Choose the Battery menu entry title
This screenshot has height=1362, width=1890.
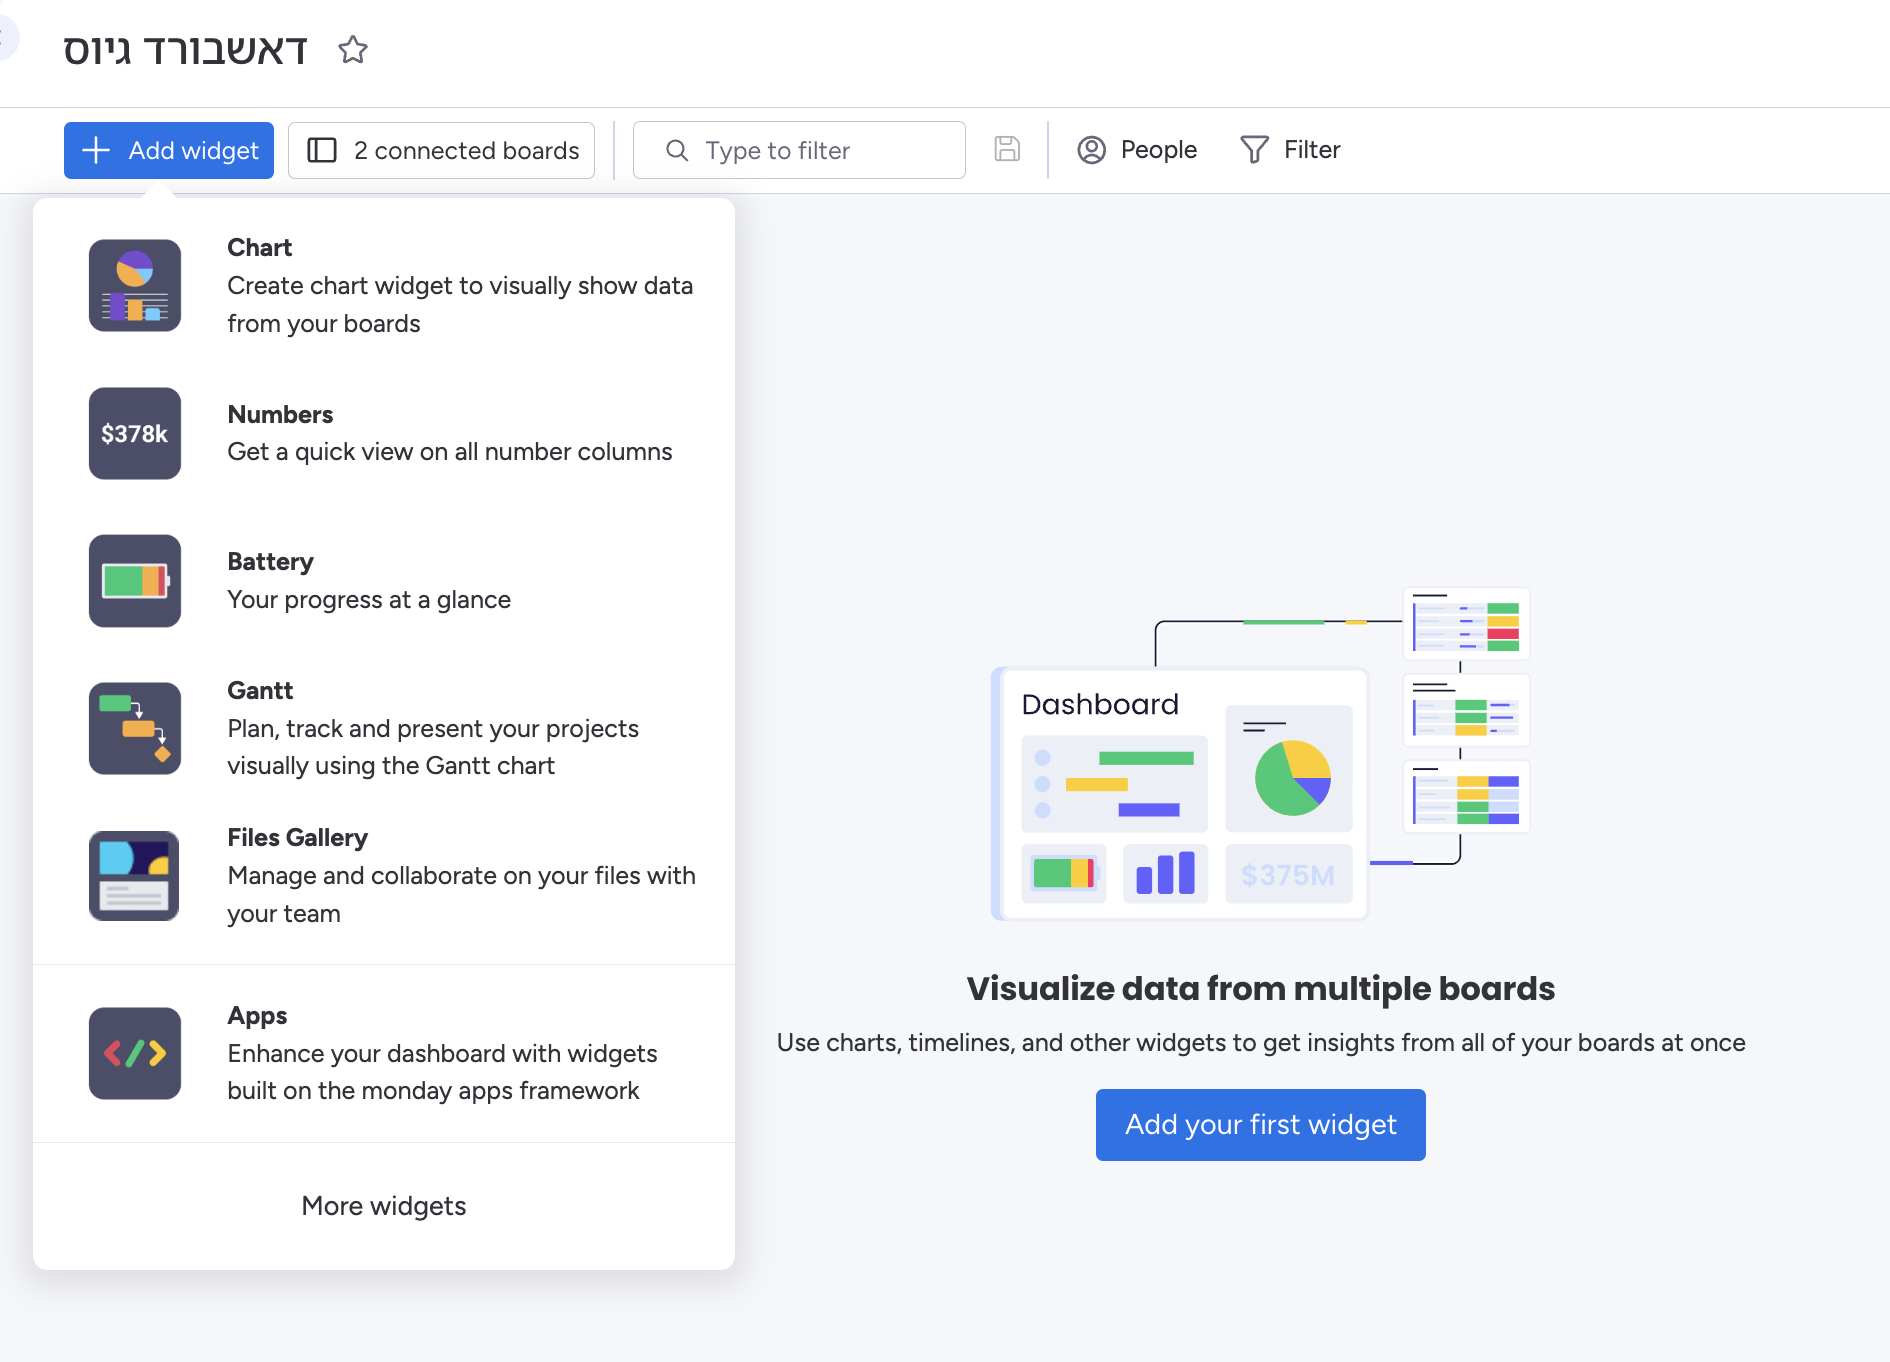point(270,562)
